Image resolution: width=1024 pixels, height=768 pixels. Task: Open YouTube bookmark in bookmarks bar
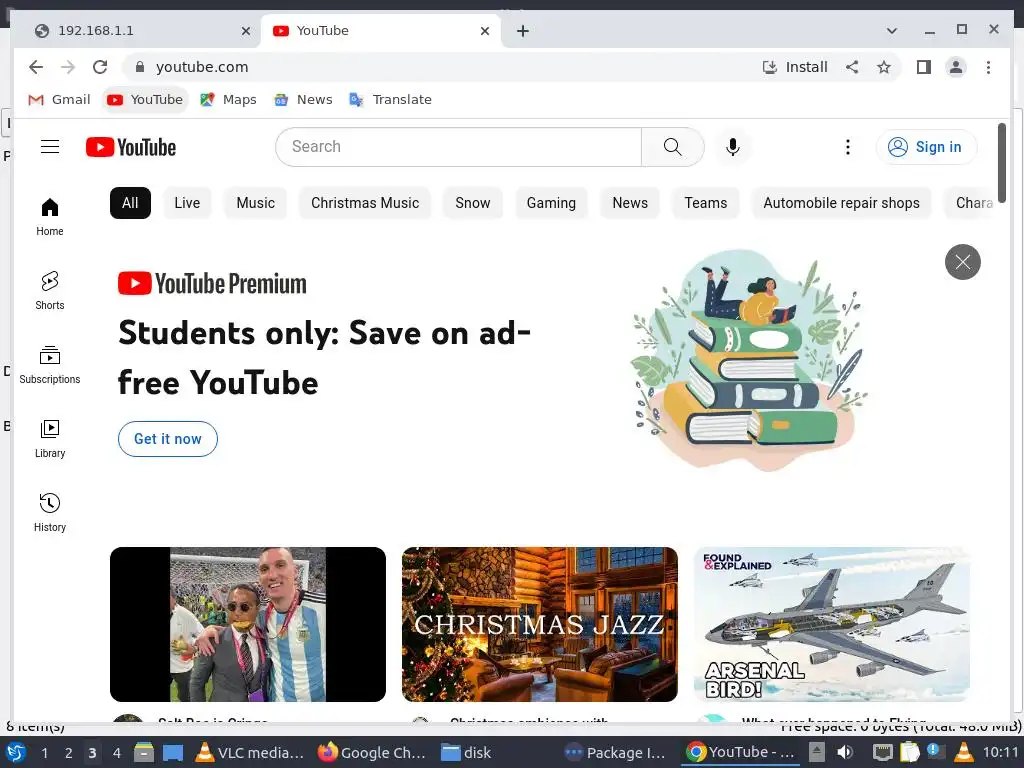click(145, 100)
